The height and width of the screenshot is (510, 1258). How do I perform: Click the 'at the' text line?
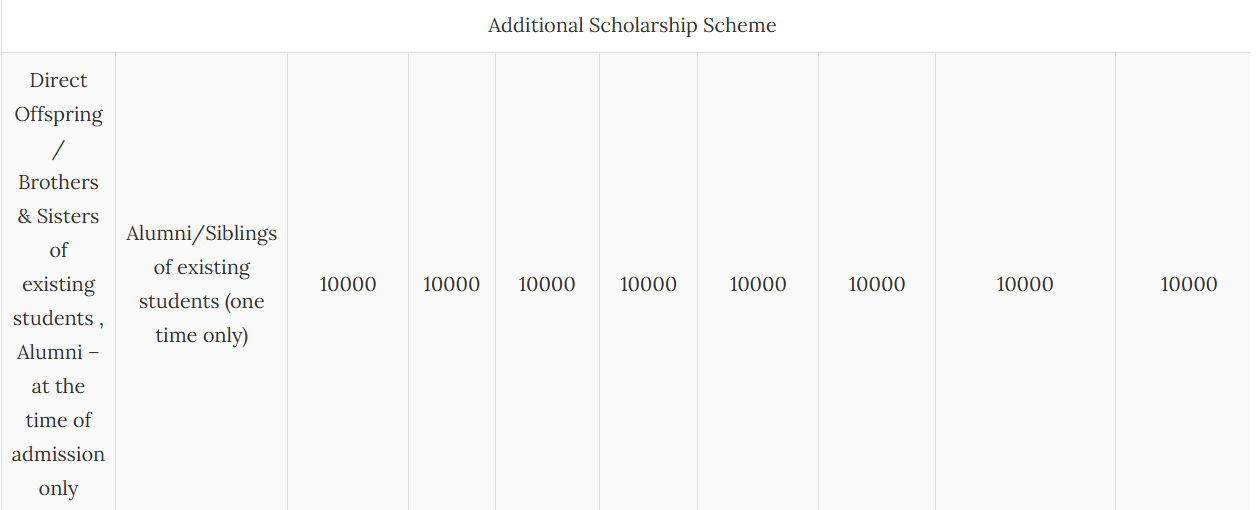pos(58,387)
